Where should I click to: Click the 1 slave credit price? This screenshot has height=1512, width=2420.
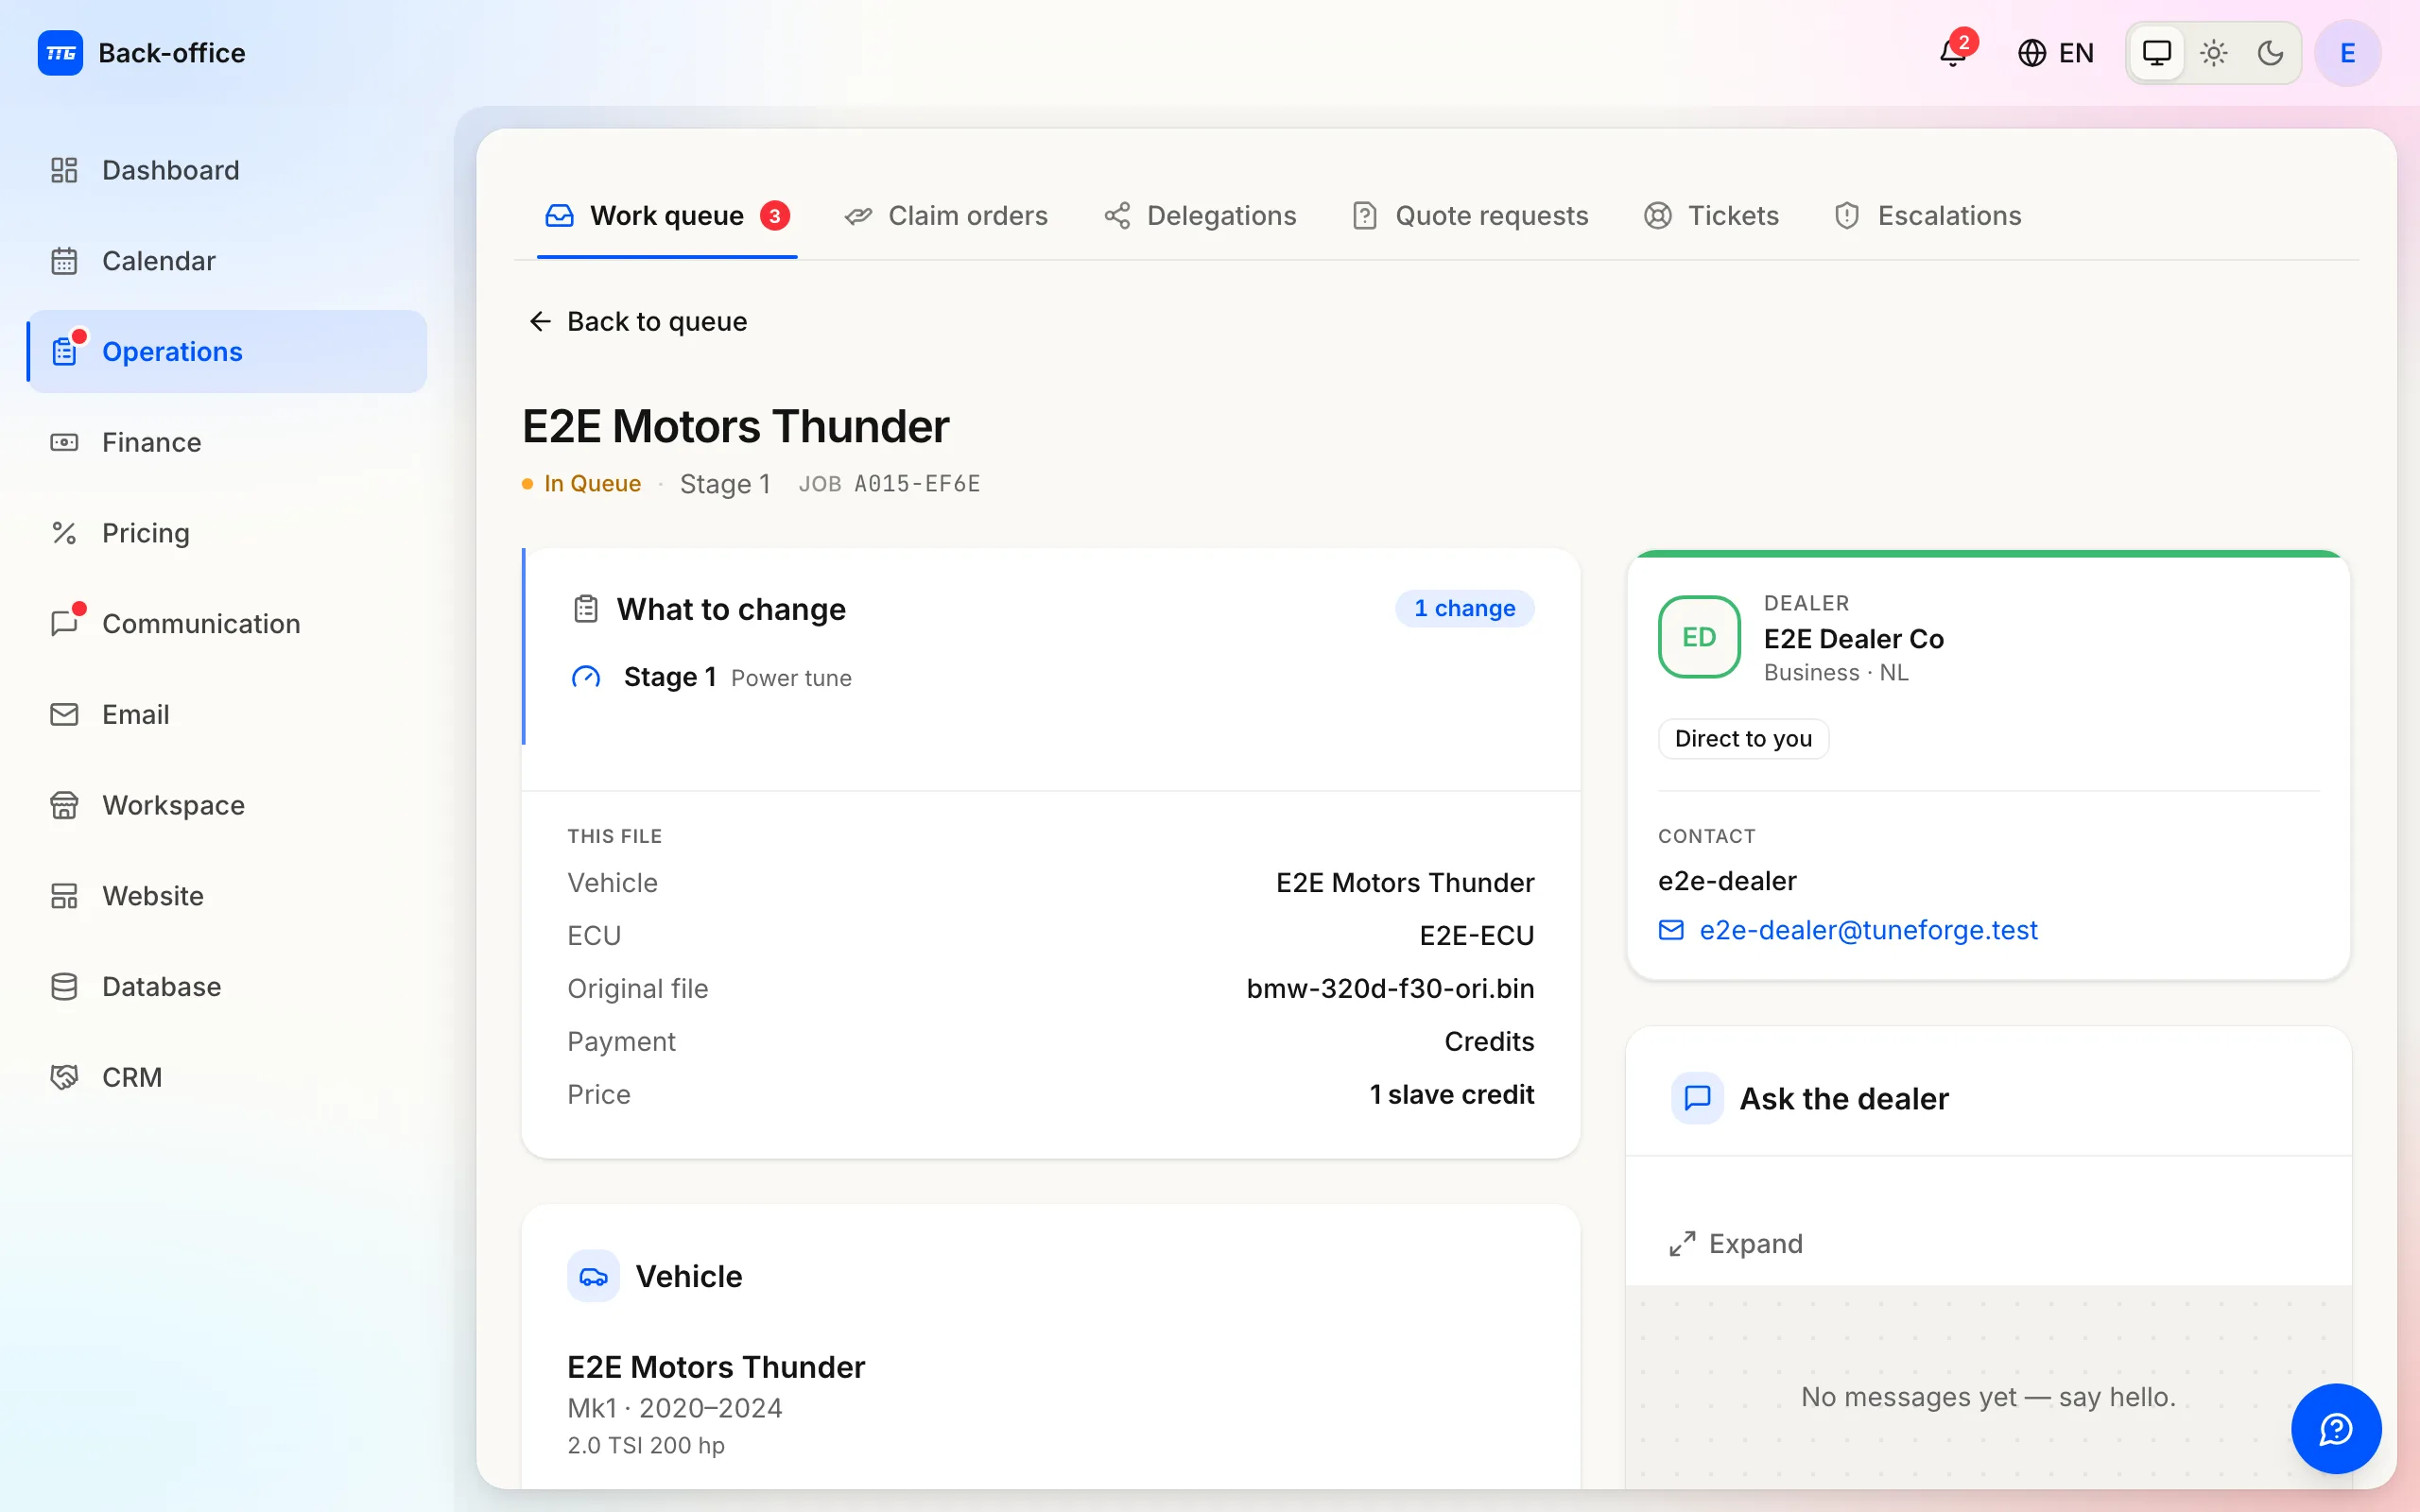pyautogui.click(x=1452, y=1095)
